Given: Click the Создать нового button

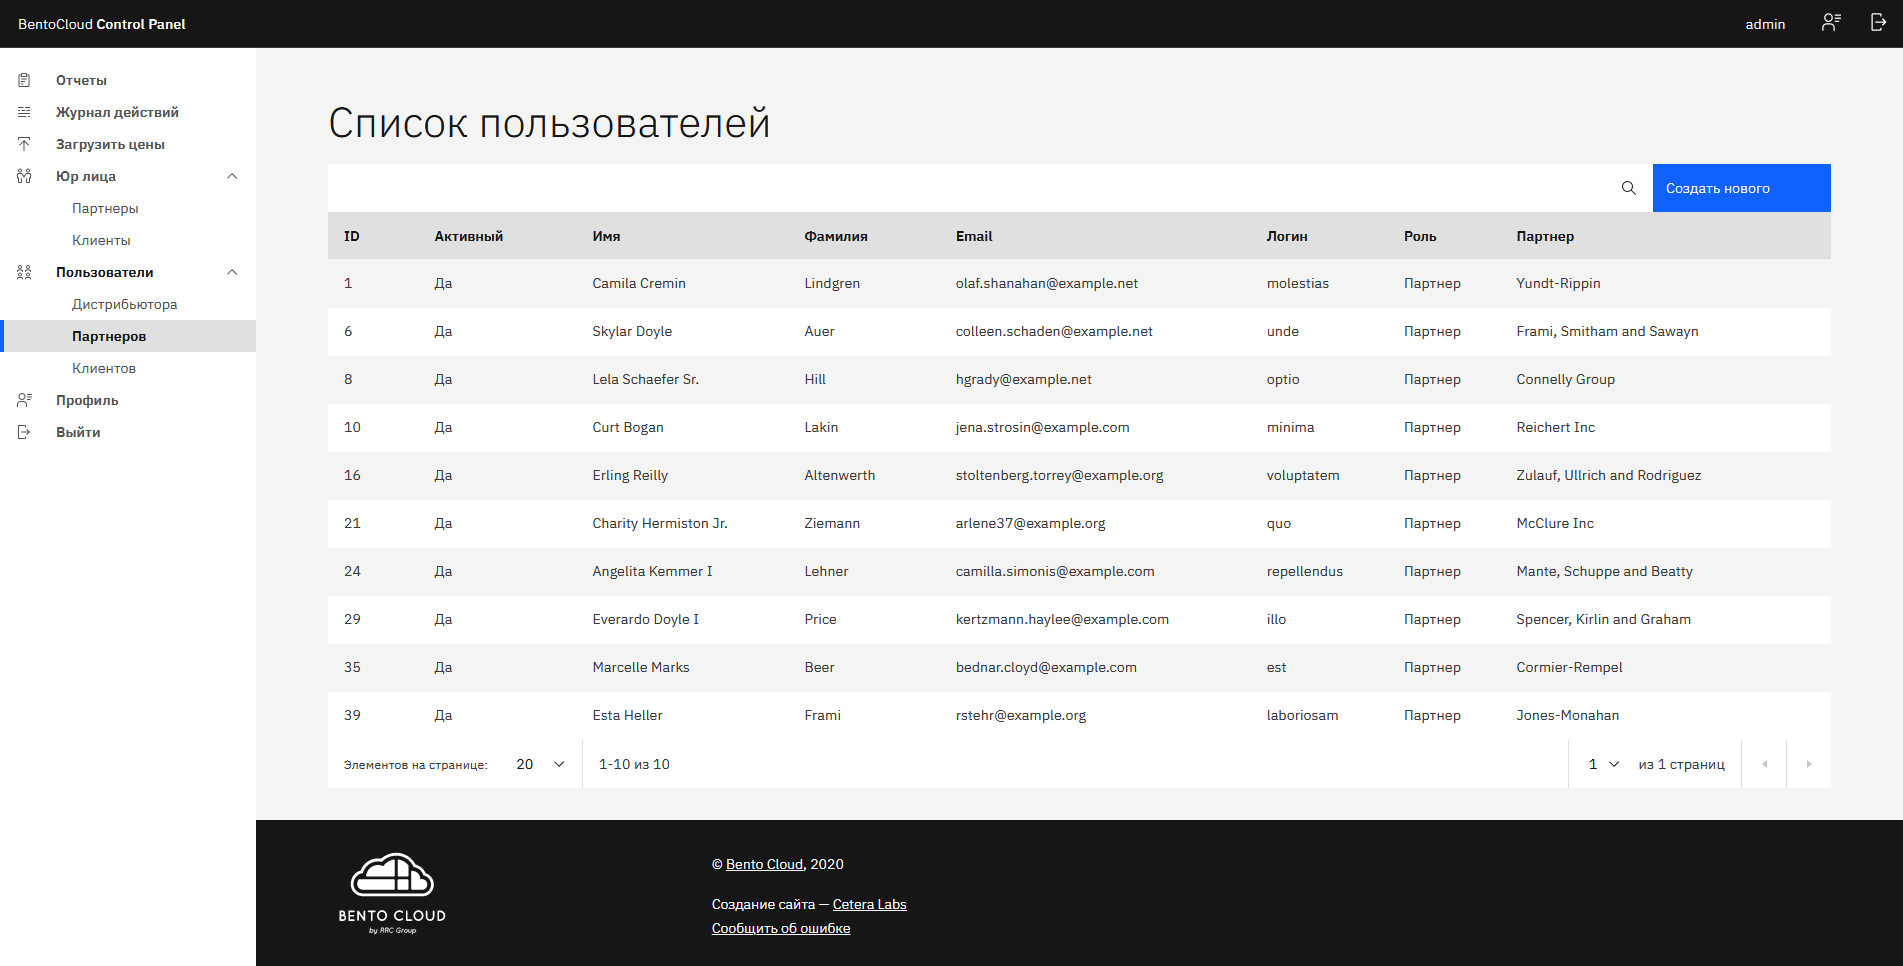Looking at the screenshot, I should (x=1740, y=188).
